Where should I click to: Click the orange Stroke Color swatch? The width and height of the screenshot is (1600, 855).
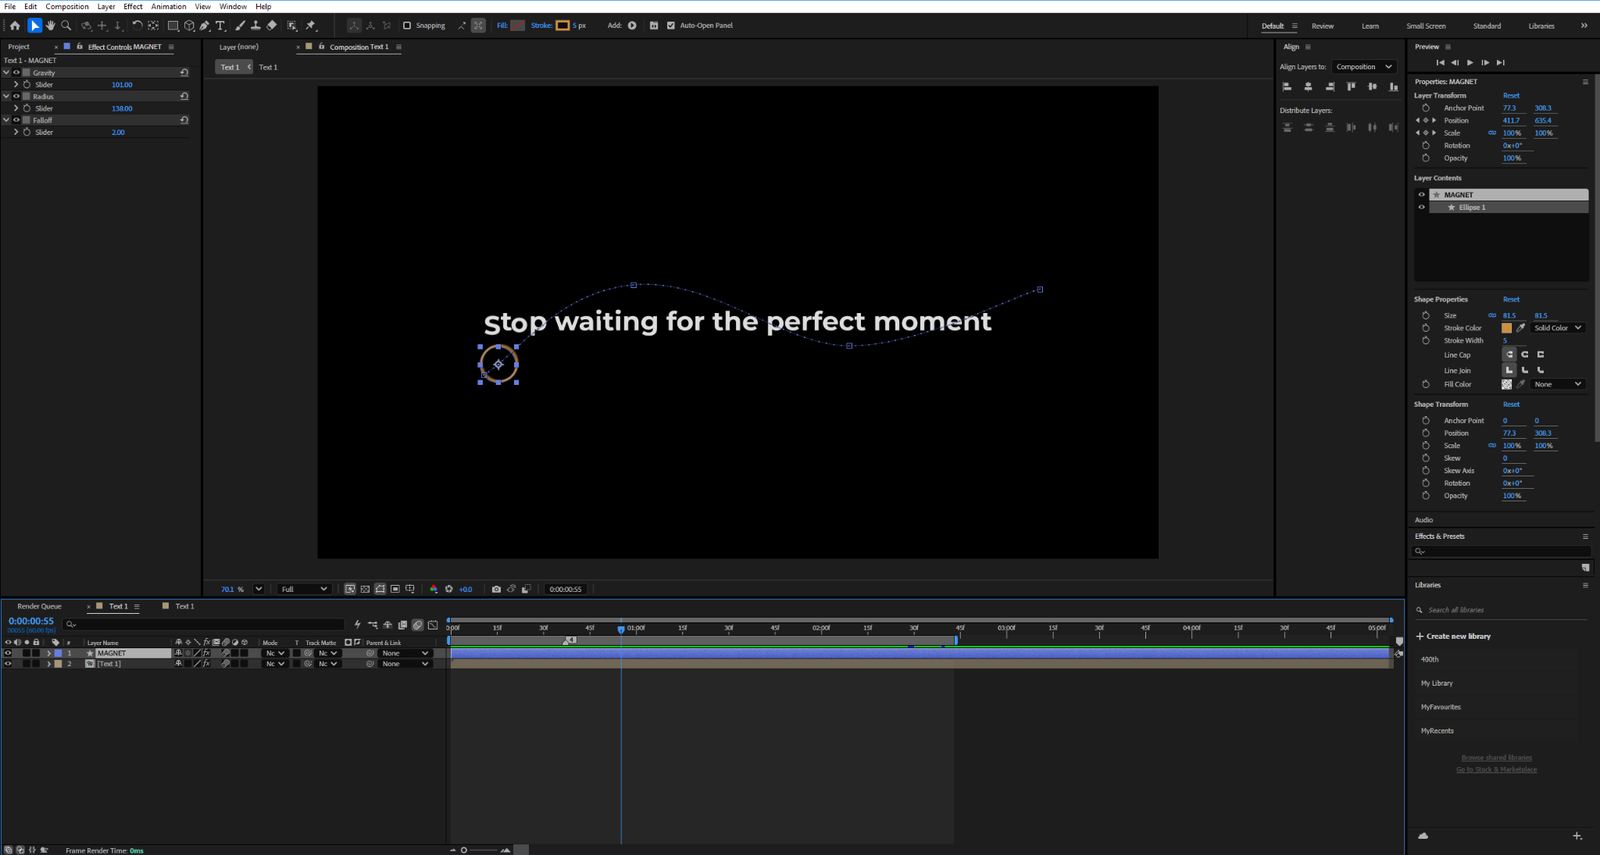pyautogui.click(x=1507, y=328)
